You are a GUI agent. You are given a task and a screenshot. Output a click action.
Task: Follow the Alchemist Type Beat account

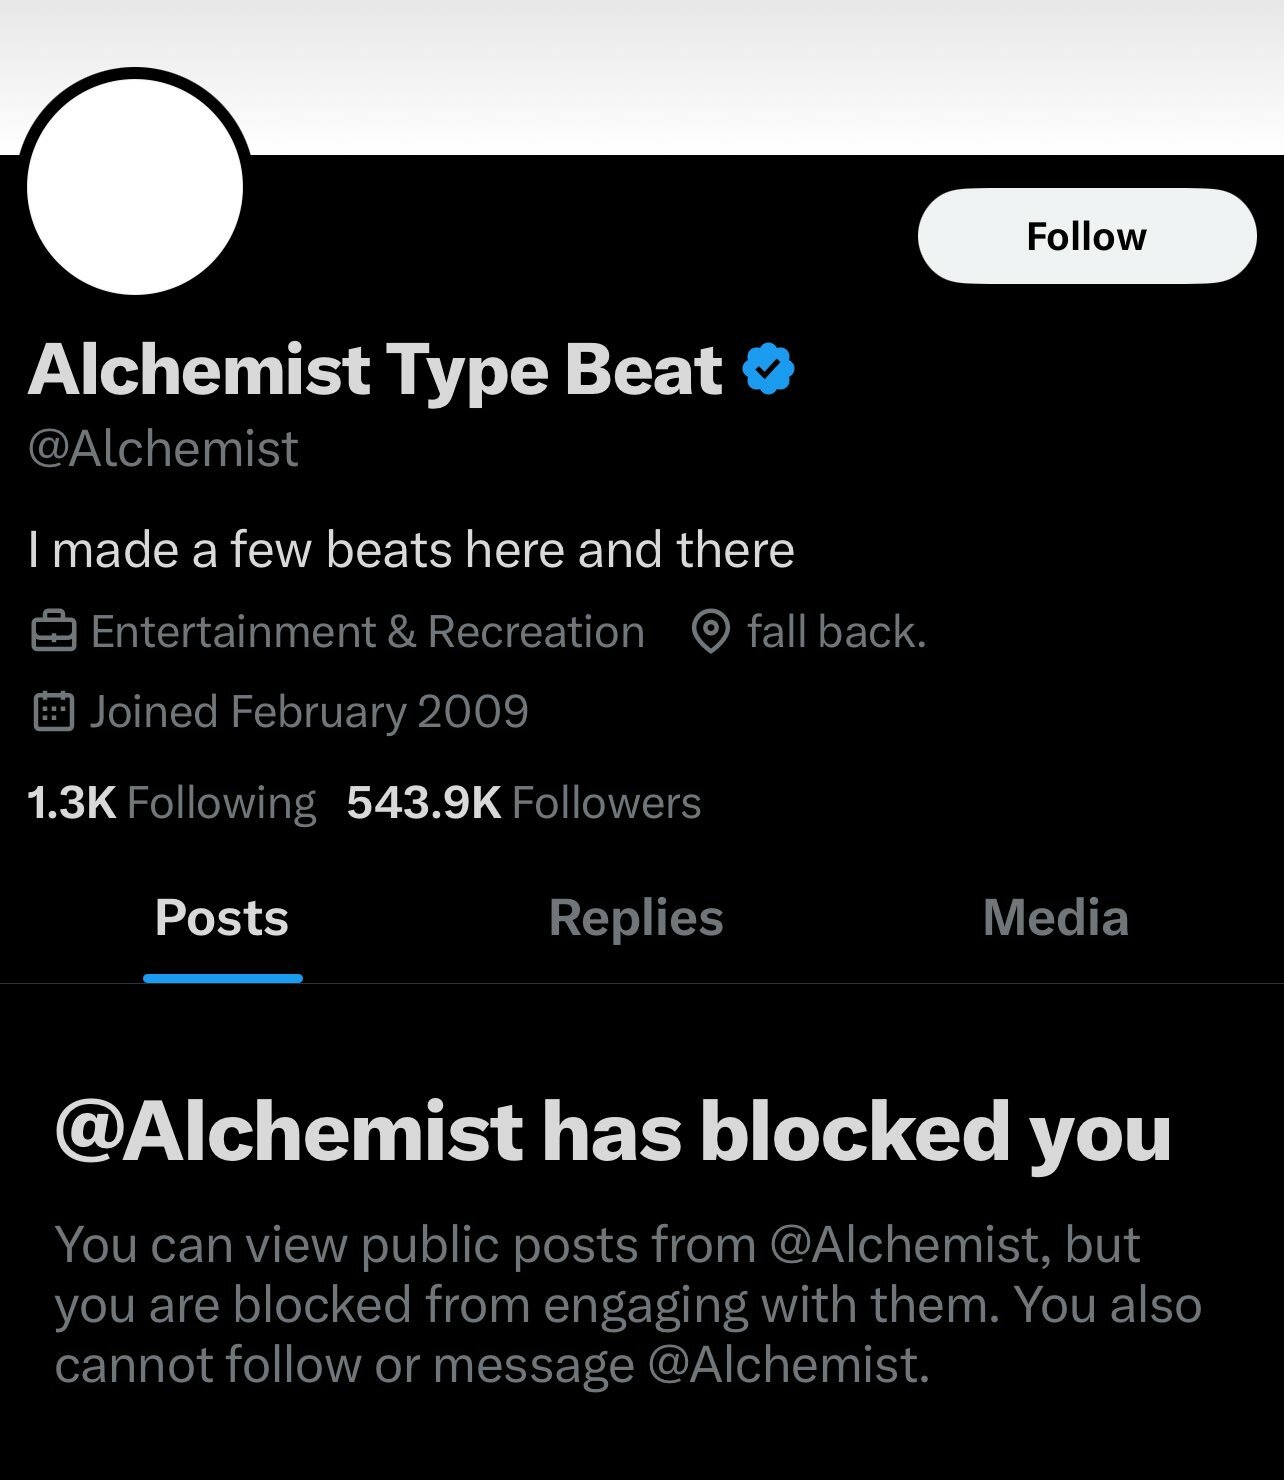1087,236
